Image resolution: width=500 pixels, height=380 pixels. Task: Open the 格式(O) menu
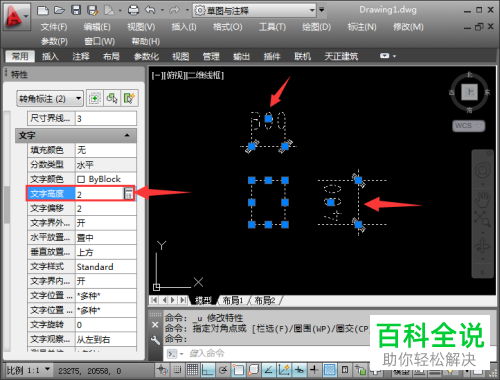(x=228, y=27)
